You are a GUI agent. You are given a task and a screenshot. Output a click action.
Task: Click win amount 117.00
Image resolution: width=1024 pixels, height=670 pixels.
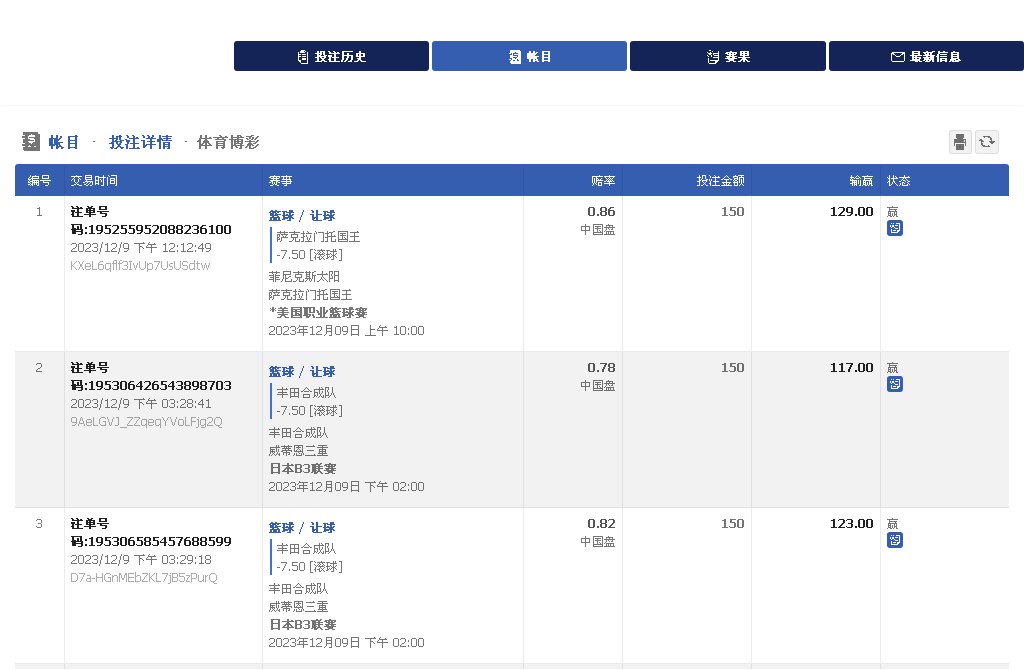click(852, 368)
